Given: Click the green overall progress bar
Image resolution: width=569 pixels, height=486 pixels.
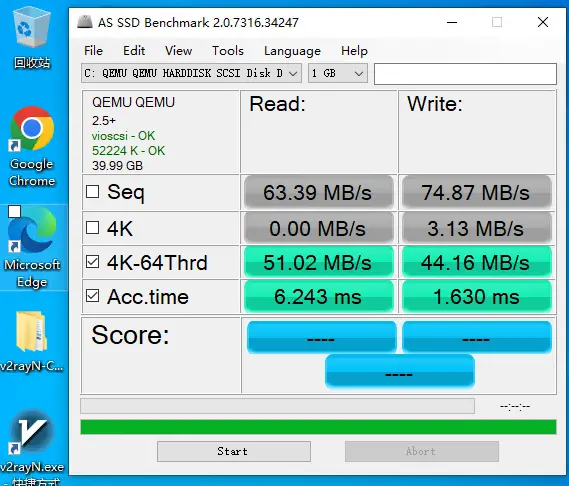Looking at the screenshot, I should [x=318, y=427].
